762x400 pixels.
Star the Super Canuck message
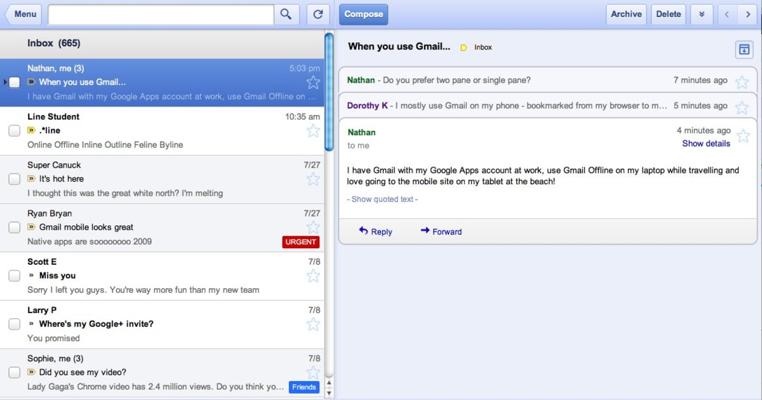click(x=313, y=179)
